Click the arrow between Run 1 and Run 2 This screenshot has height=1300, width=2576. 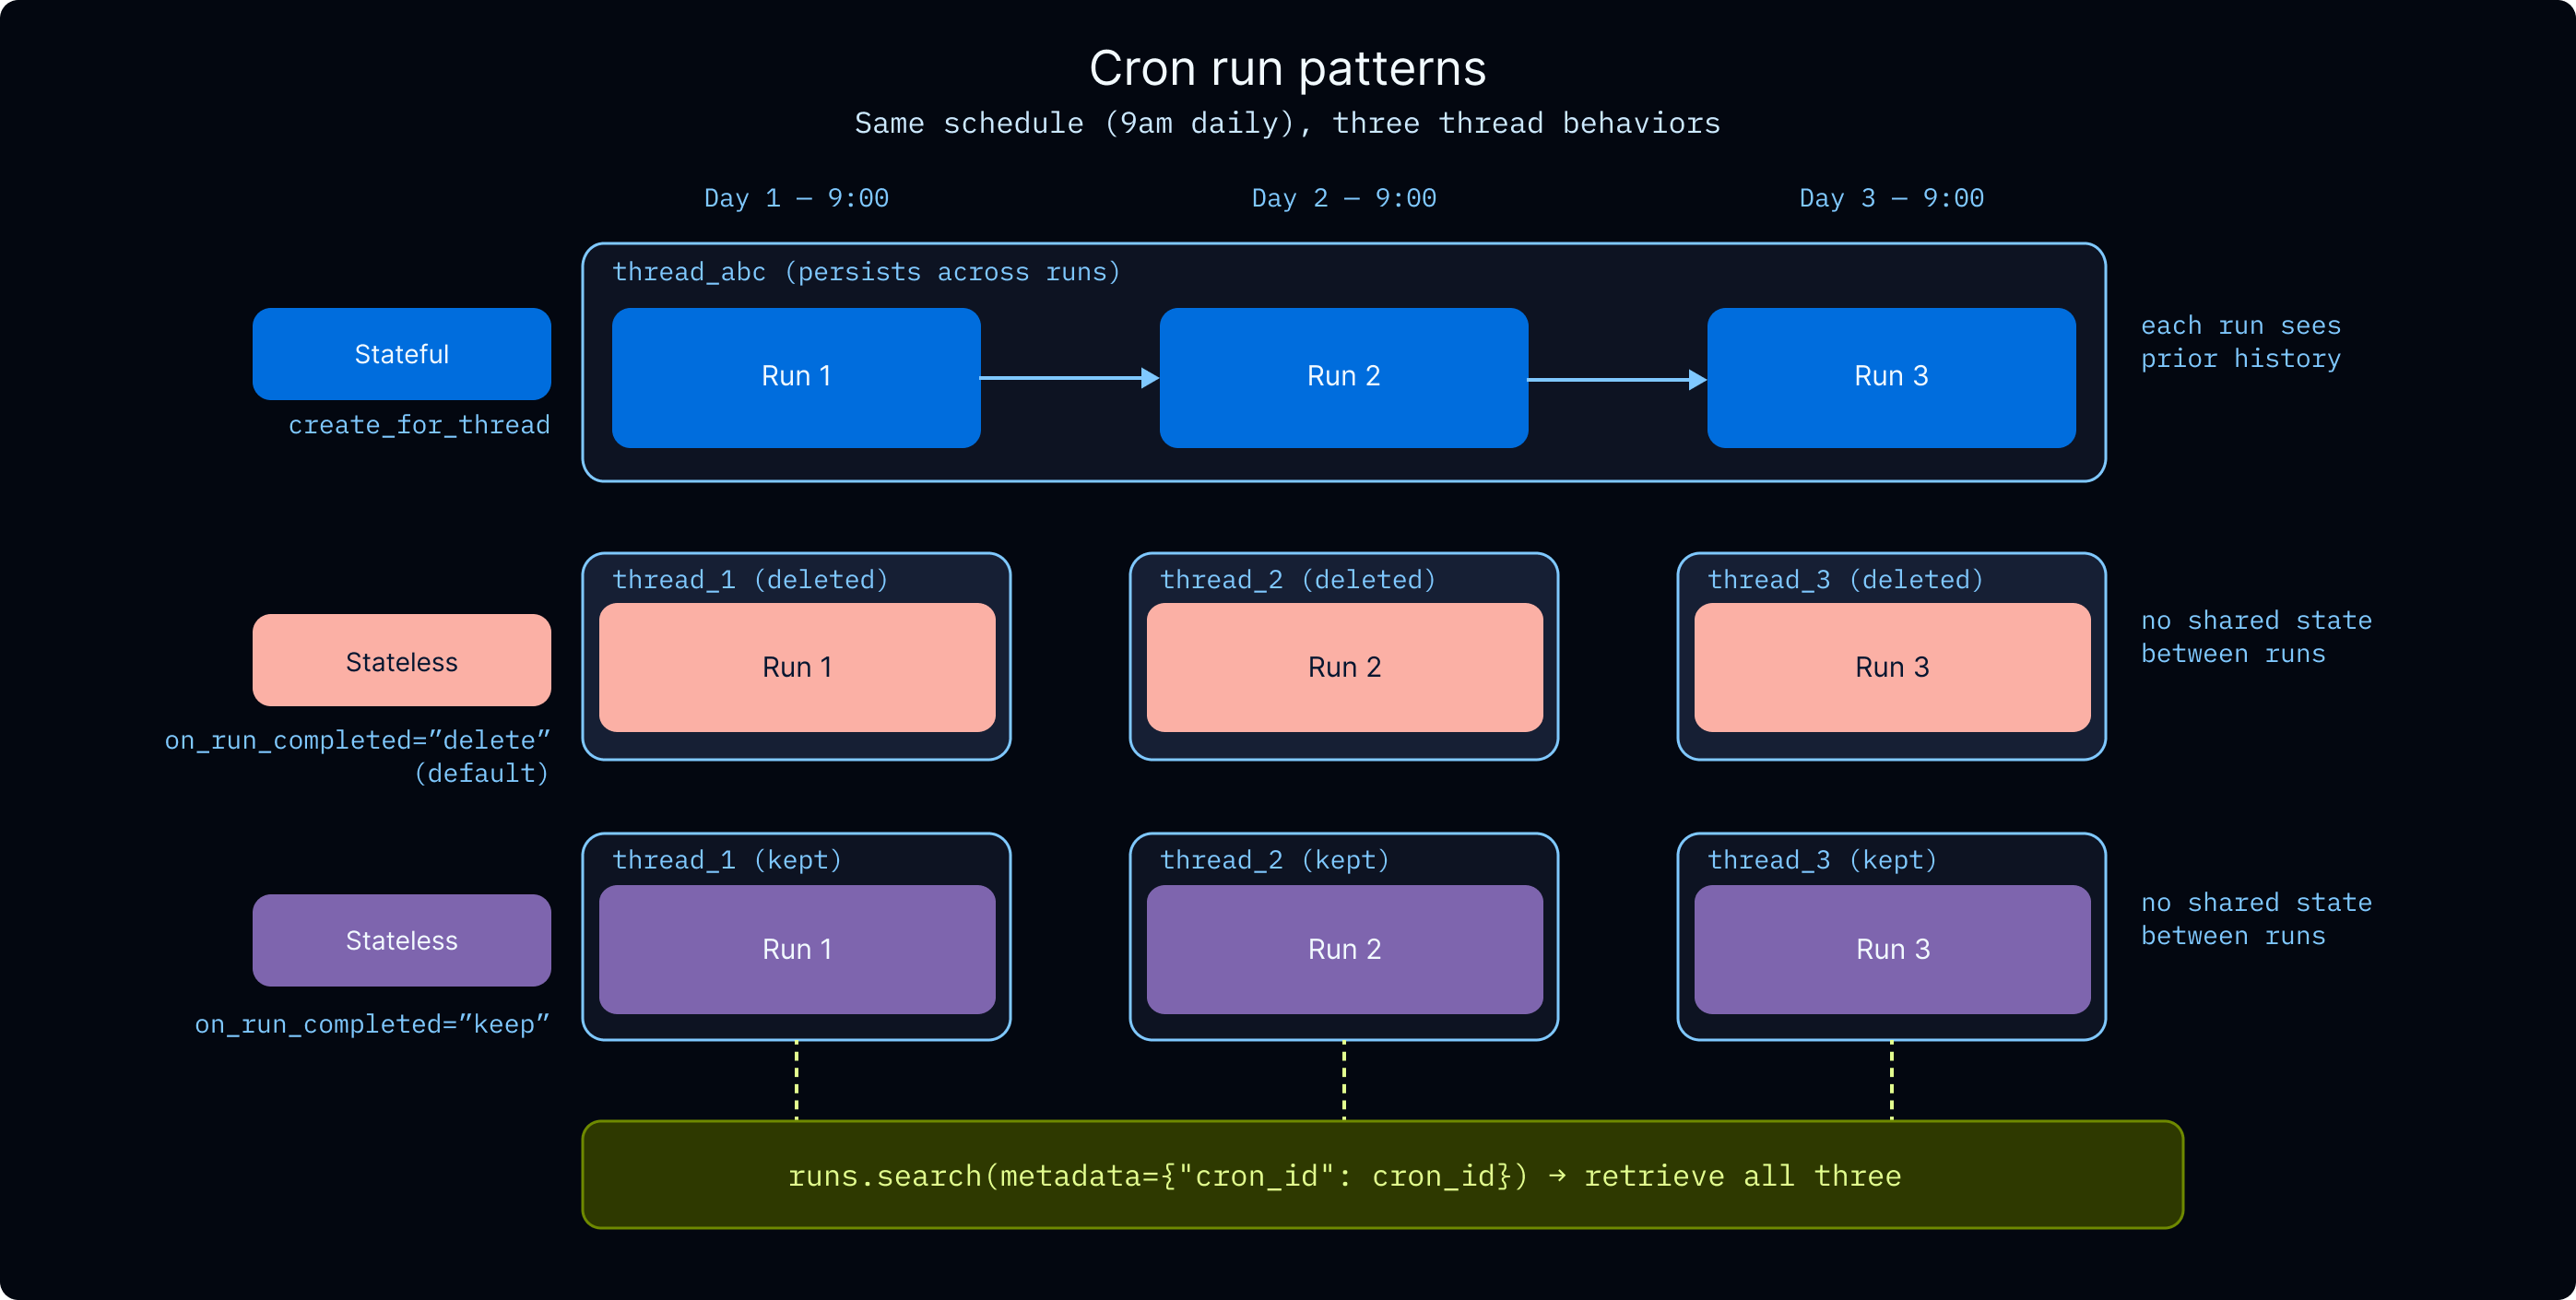click(x=1069, y=378)
